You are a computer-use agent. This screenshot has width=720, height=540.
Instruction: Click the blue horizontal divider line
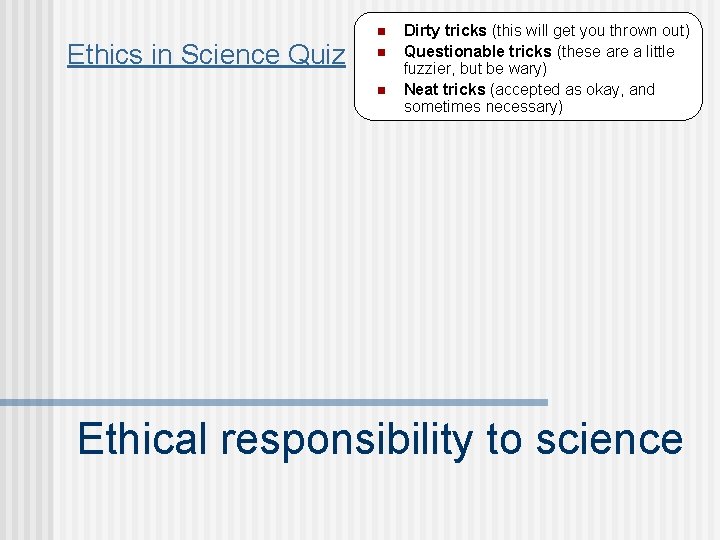[274, 403]
